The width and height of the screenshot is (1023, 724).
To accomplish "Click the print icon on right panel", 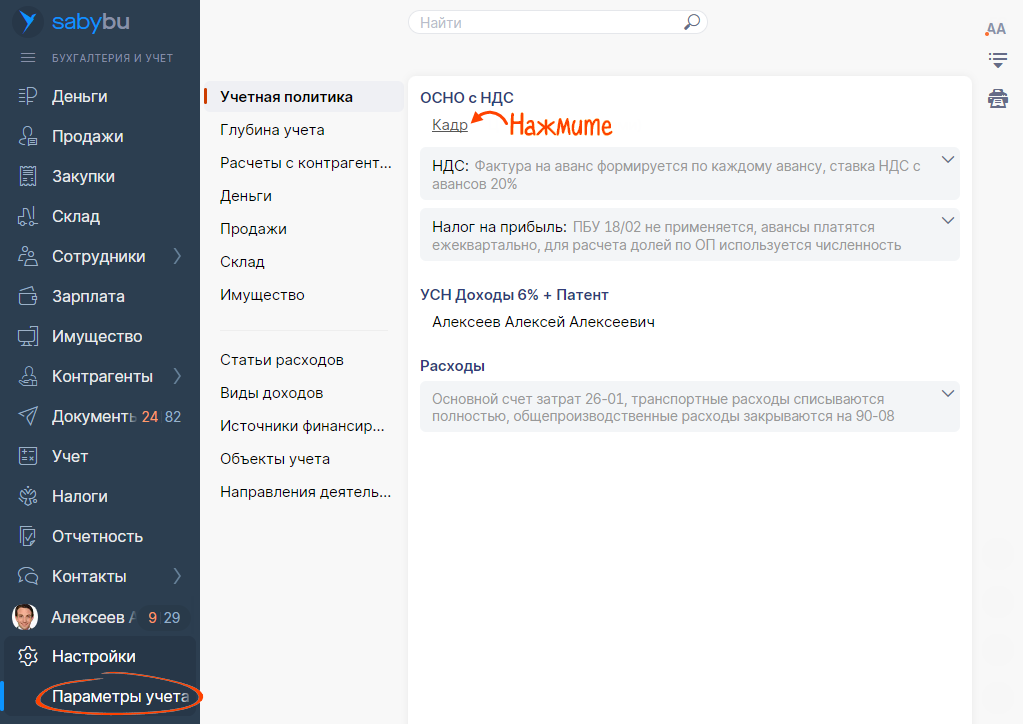I will tap(997, 98).
